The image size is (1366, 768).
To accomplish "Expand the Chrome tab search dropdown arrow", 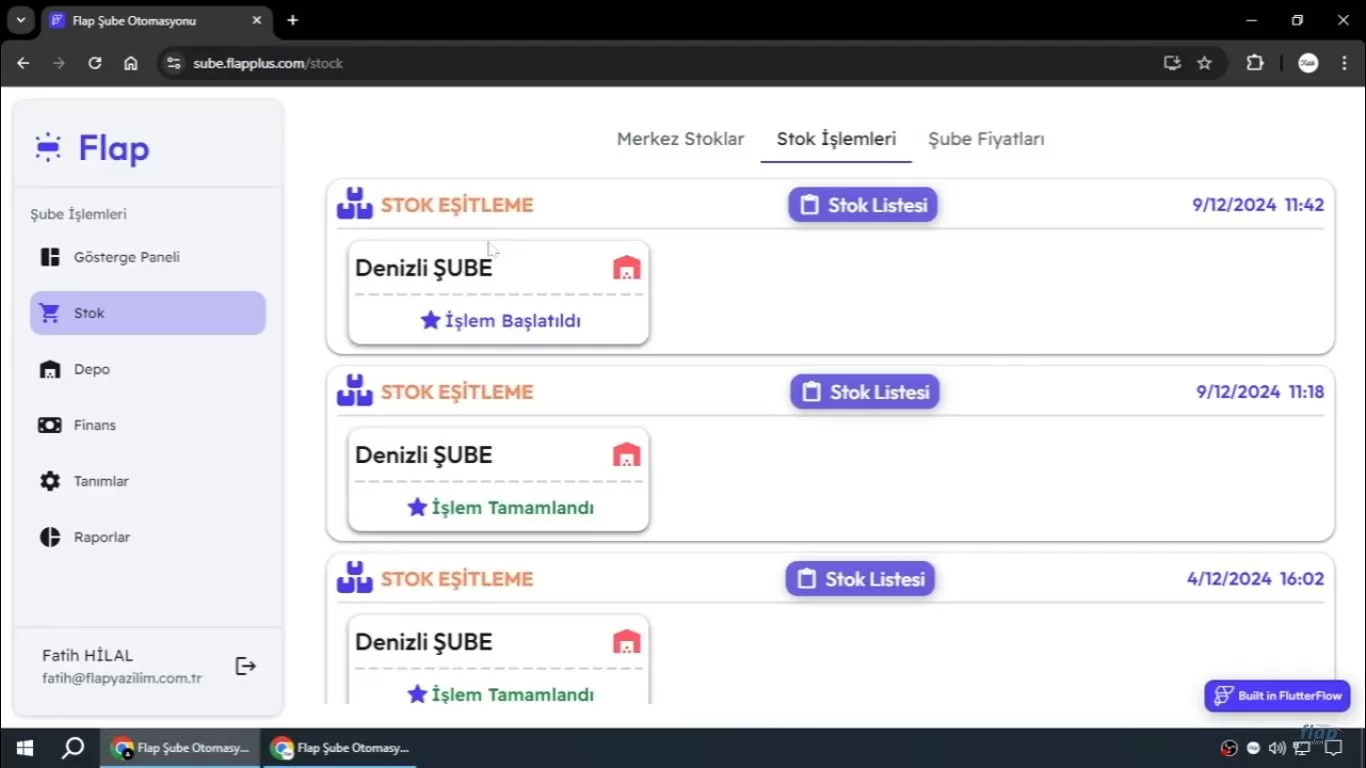I will tap(20, 20).
